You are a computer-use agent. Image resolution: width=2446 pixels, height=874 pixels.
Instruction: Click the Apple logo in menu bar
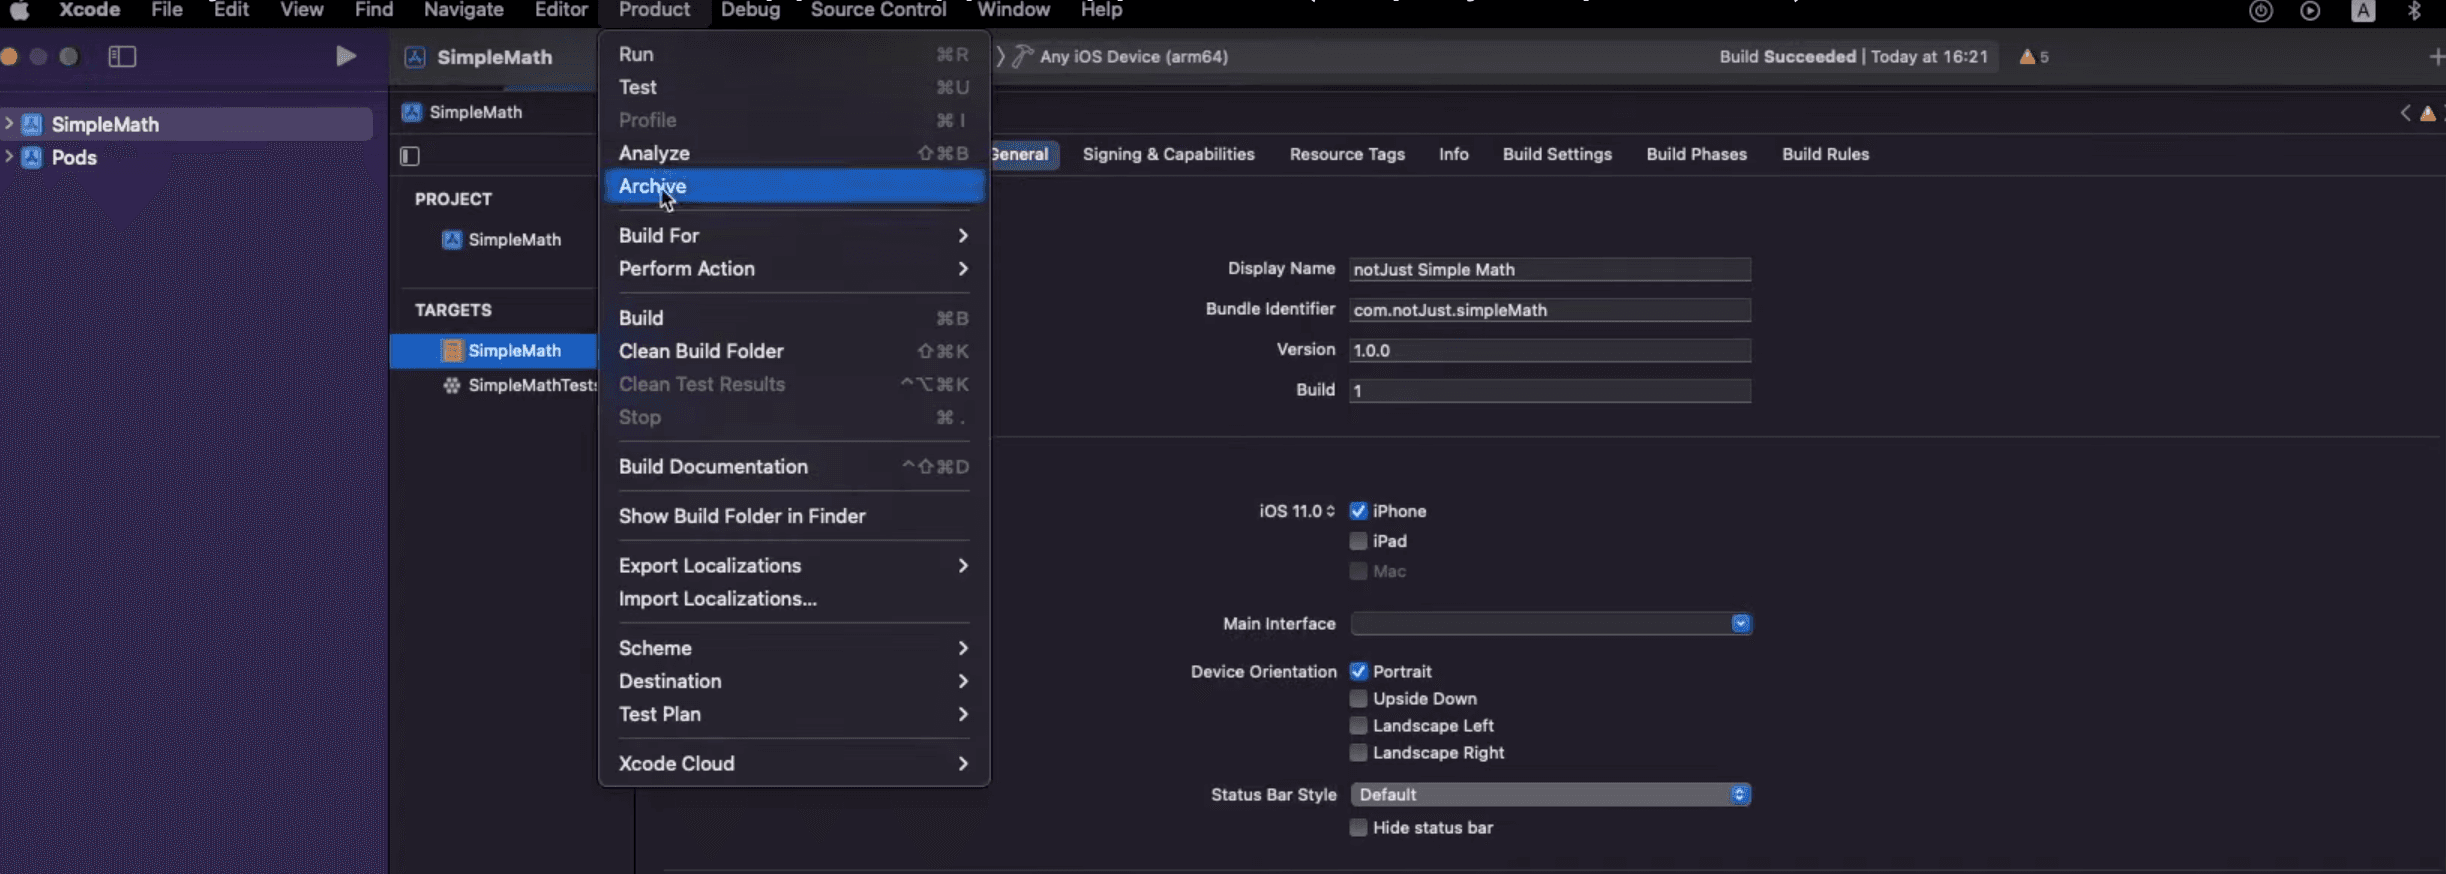(19, 10)
